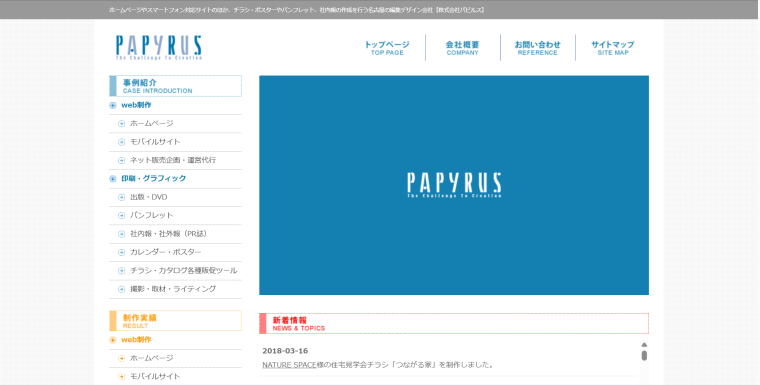The image size is (760, 385).
Task: Open チラシ・カタログ各種販促ツール link
Action: point(184,271)
